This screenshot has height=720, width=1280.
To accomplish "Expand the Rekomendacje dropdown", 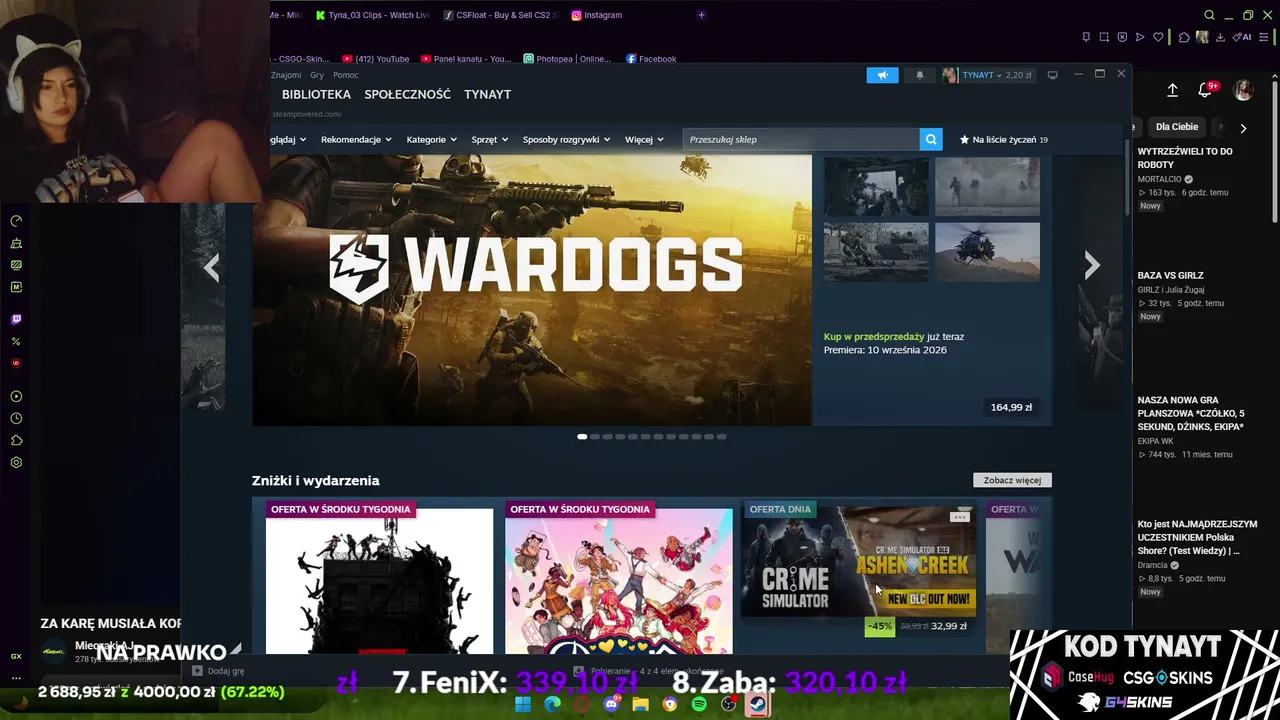I will 355,140.
